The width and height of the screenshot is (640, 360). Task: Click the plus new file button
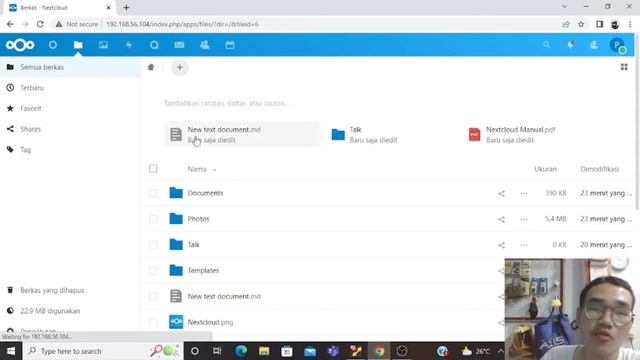point(180,67)
